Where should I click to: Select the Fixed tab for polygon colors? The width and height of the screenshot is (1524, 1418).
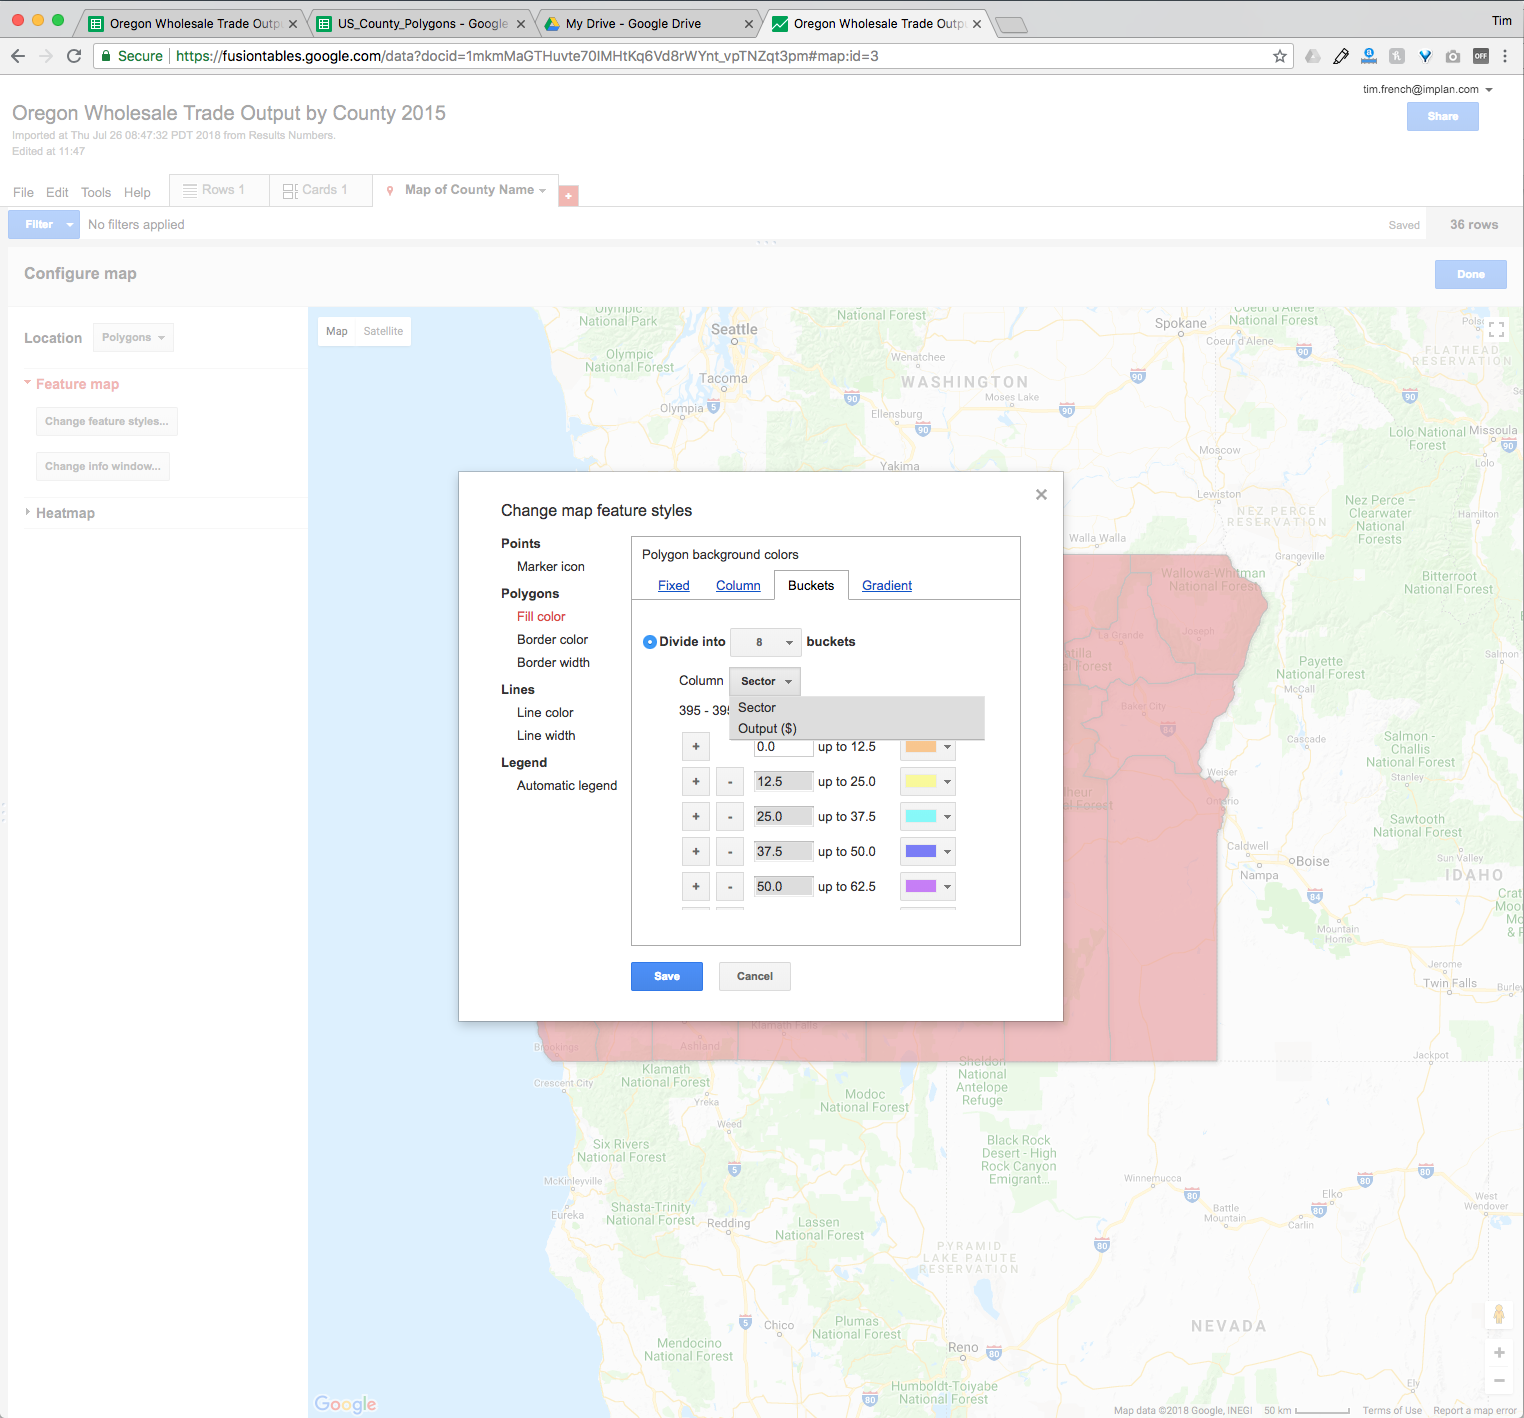pyautogui.click(x=674, y=586)
